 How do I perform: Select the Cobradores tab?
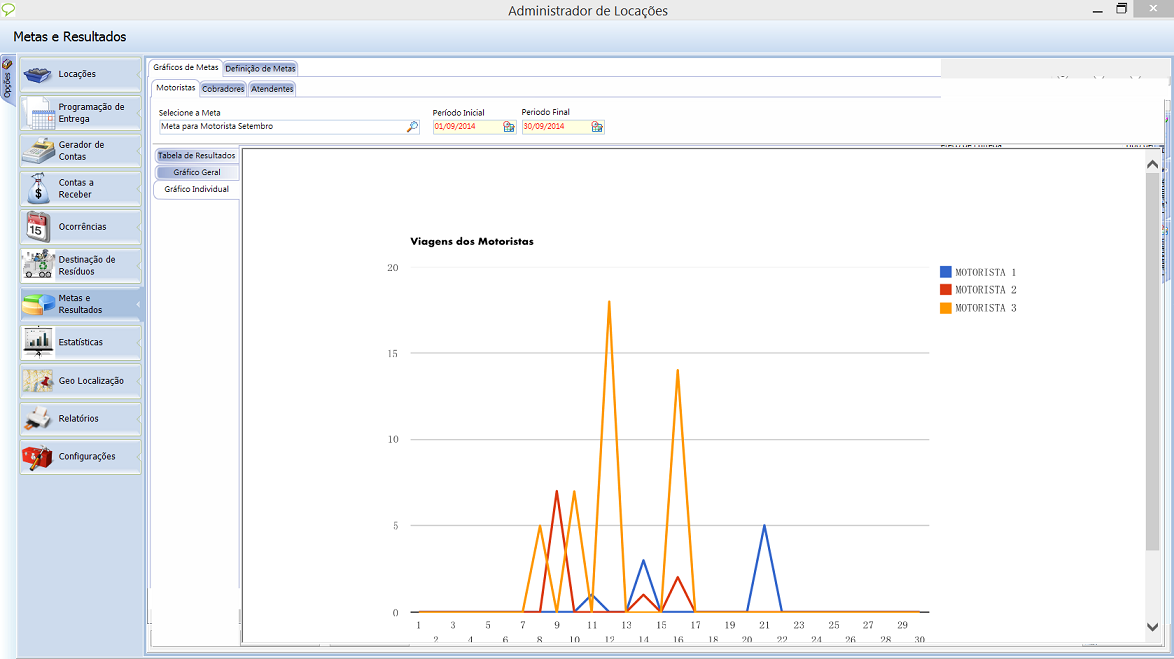[223, 89]
